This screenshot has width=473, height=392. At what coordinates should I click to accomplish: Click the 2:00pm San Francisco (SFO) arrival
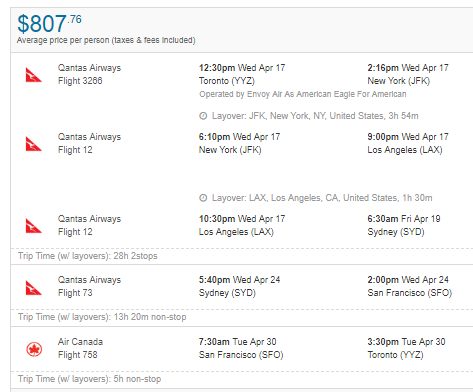410,286
